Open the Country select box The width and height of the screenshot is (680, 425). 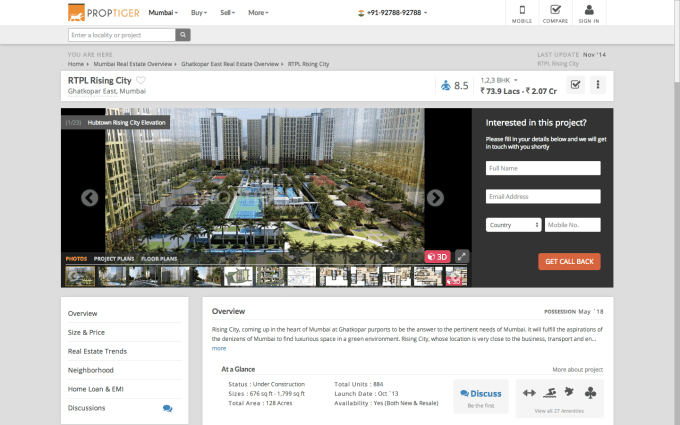click(x=513, y=225)
